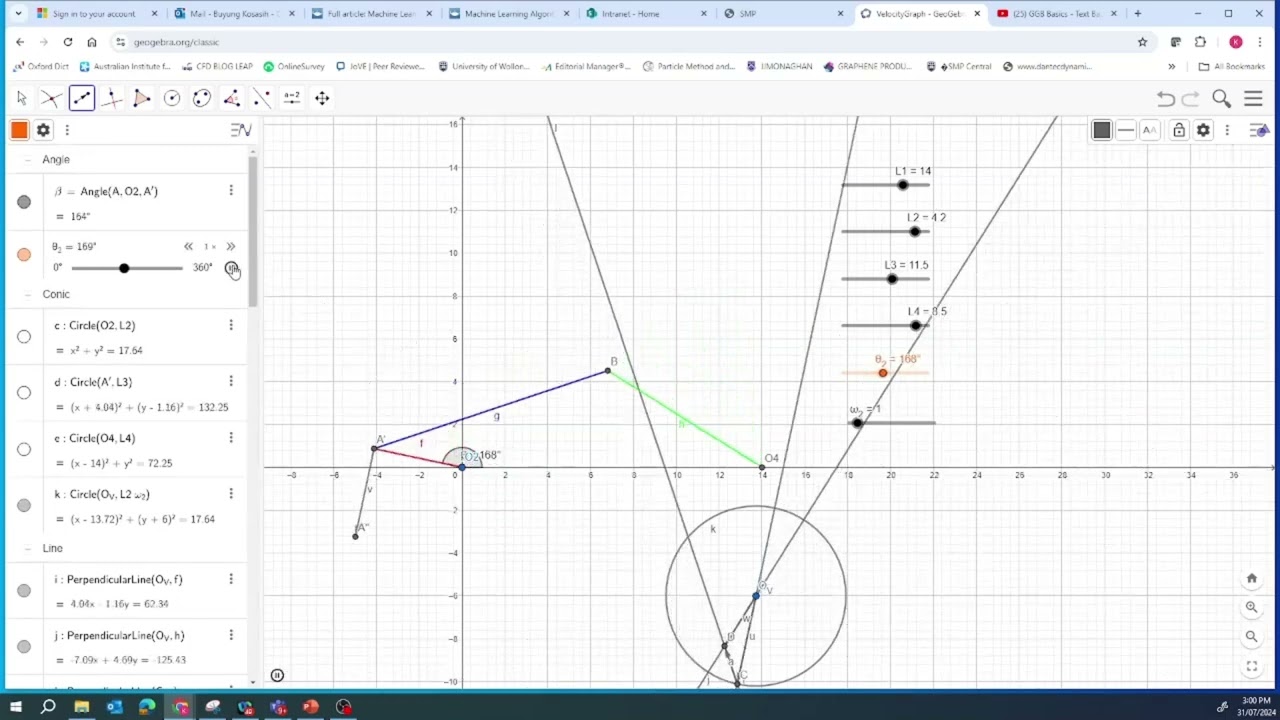The width and height of the screenshot is (1280, 720).
Task: Select the Move Graphics View tool
Action: point(322,98)
